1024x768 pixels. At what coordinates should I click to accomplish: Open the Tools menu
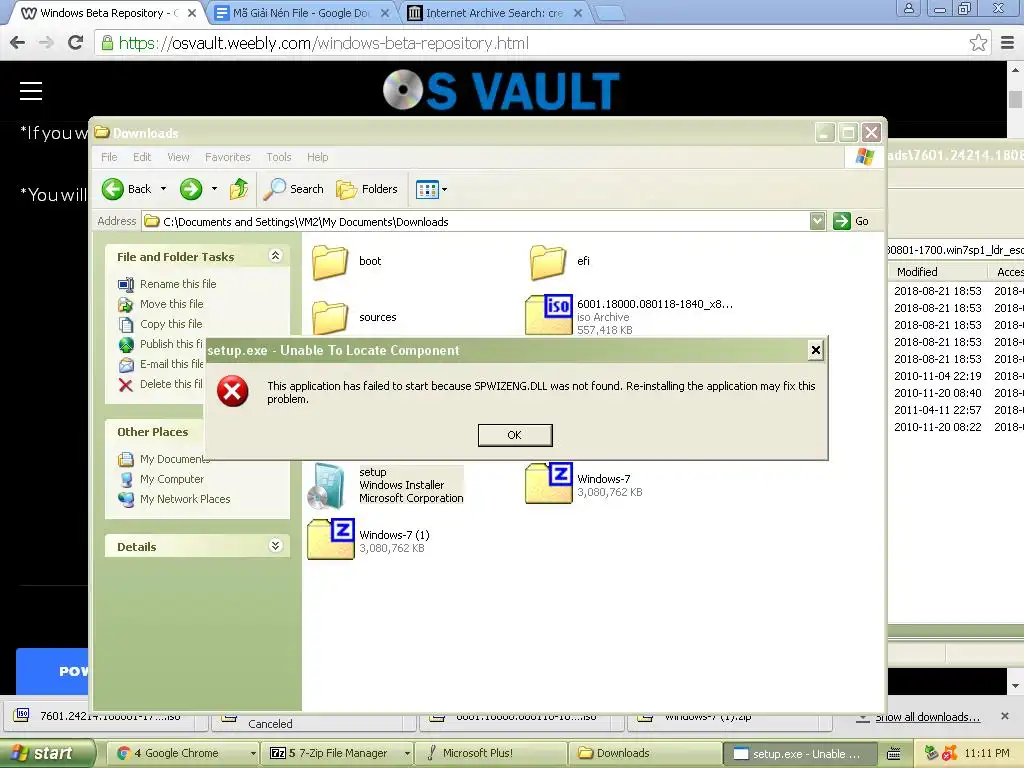click(x=279, y=157)
